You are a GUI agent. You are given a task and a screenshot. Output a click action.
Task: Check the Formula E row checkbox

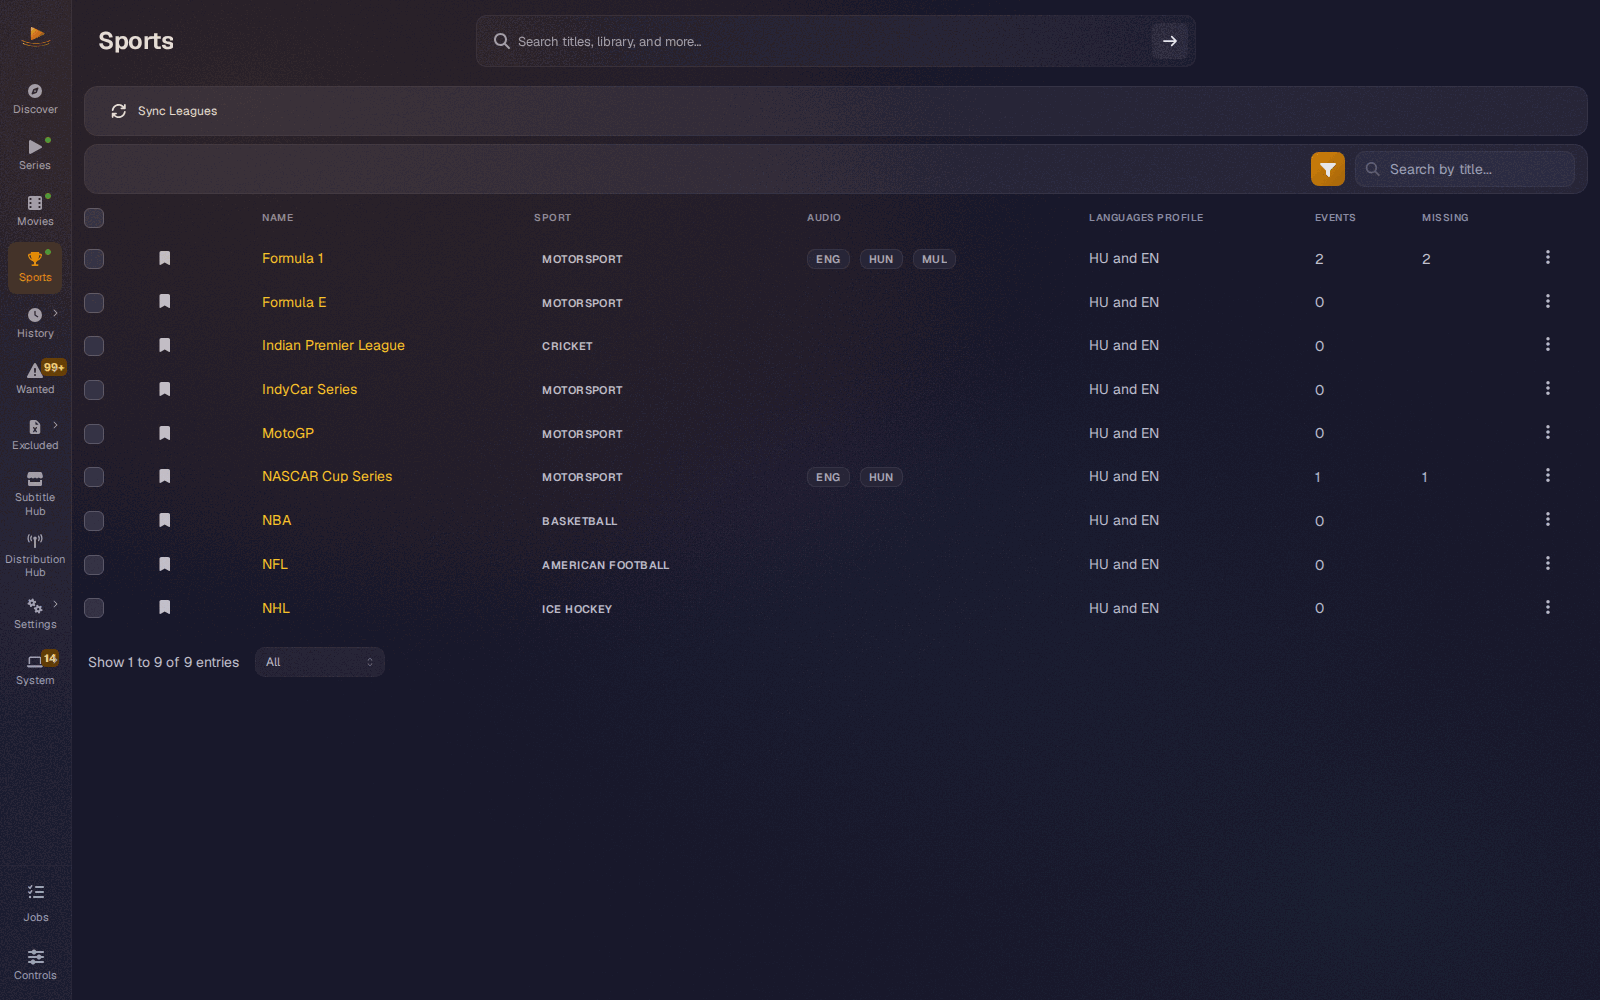94,303
